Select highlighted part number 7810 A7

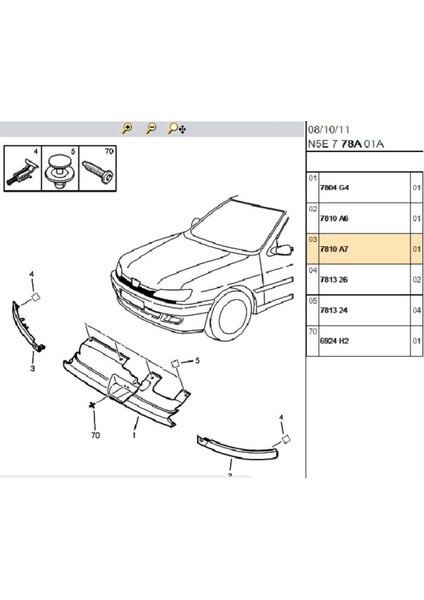(334, 249)
